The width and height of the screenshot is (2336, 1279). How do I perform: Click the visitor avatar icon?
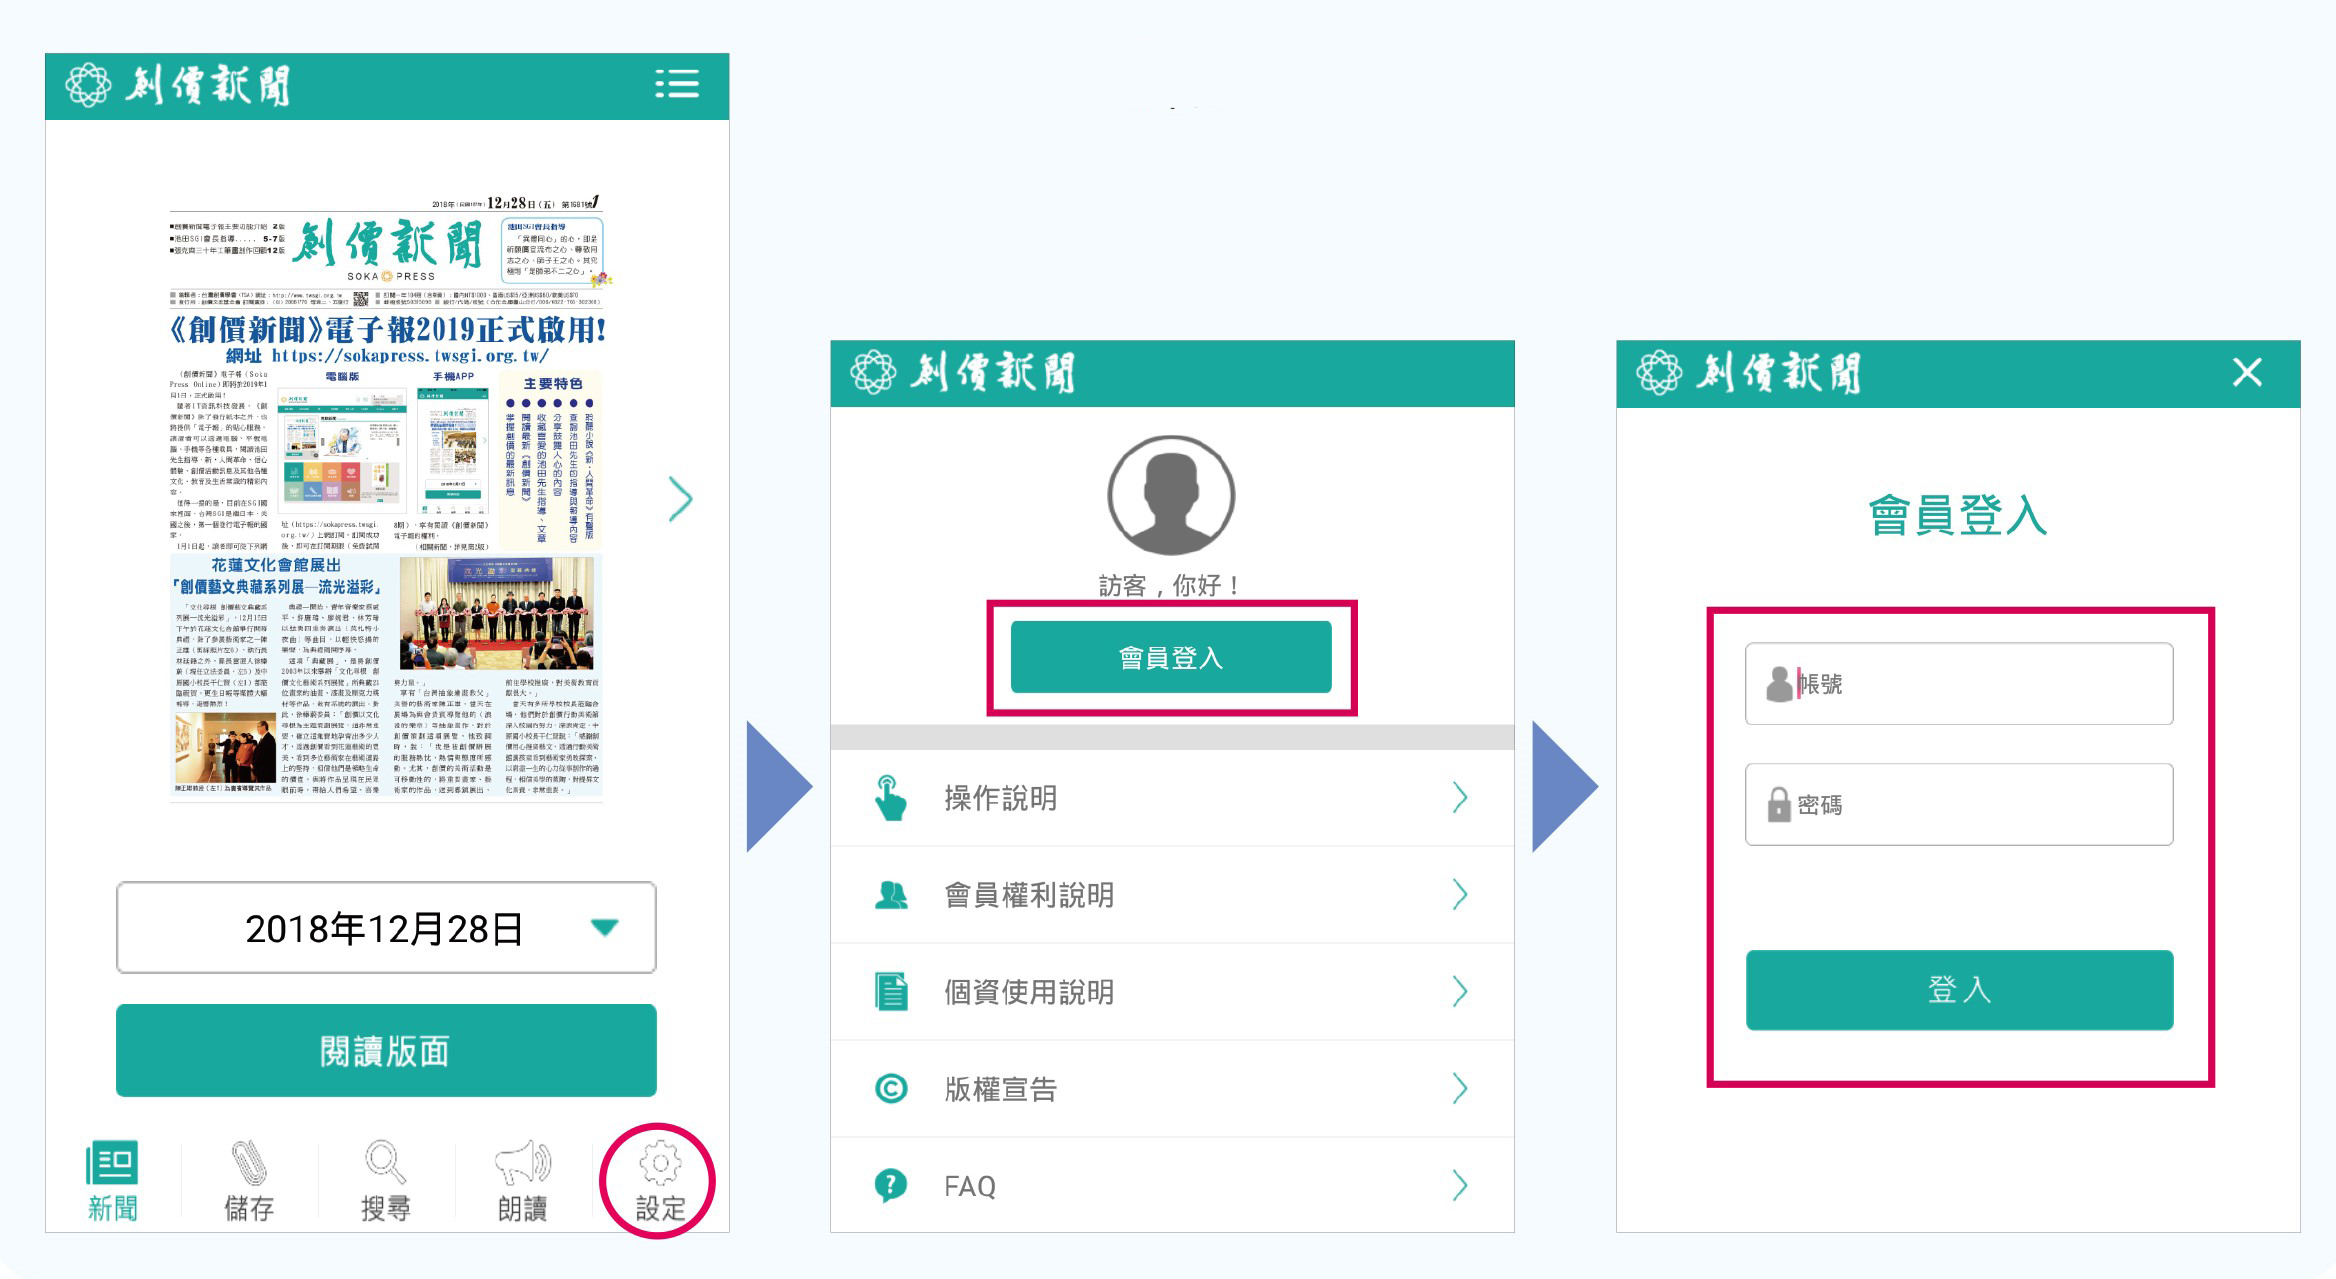tap(1171, 496)
